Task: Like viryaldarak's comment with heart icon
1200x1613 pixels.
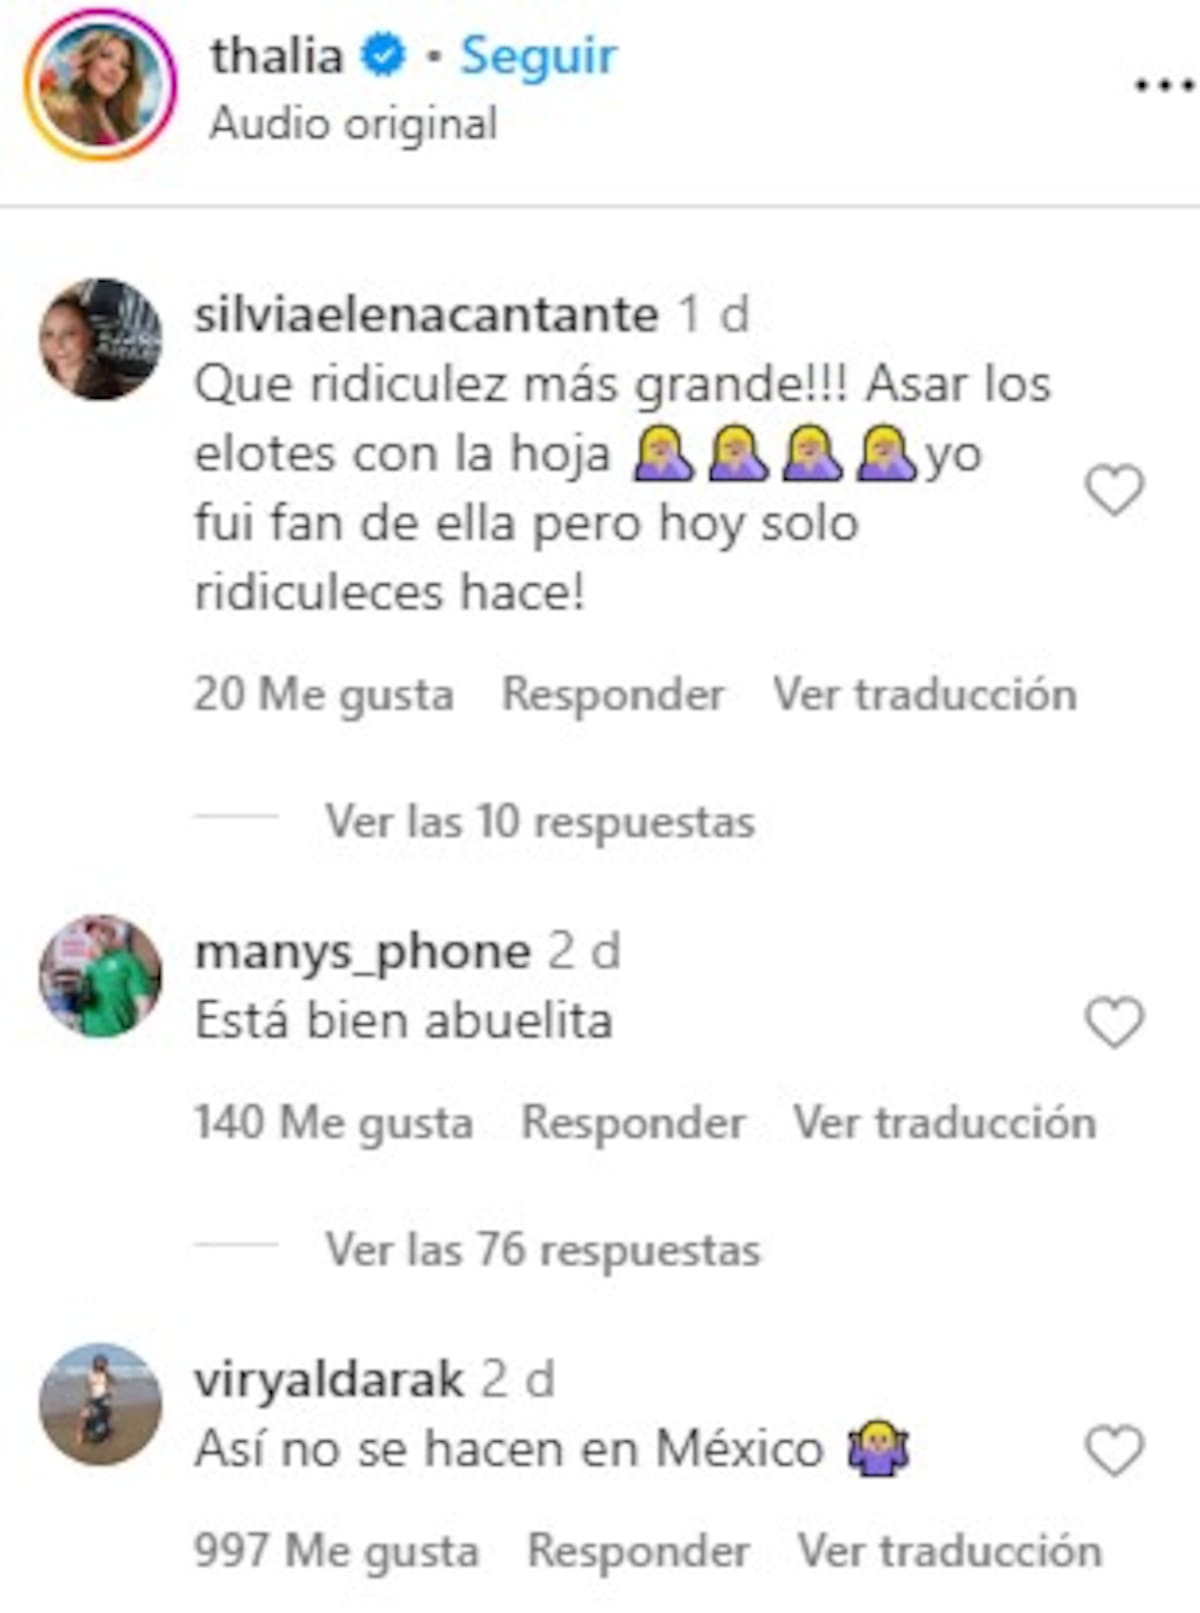Action: pos(1114,1451)
